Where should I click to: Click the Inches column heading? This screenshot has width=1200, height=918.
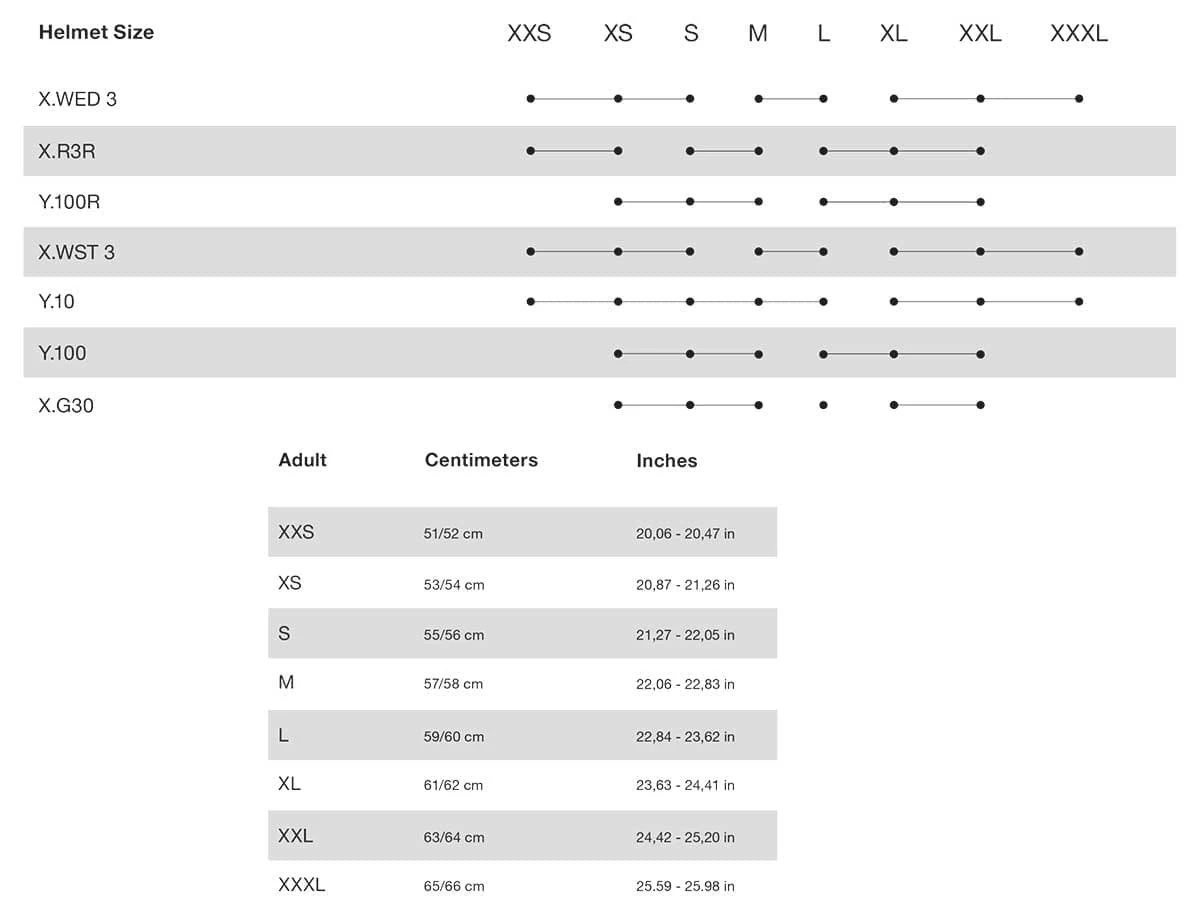[x=666, y=461]
